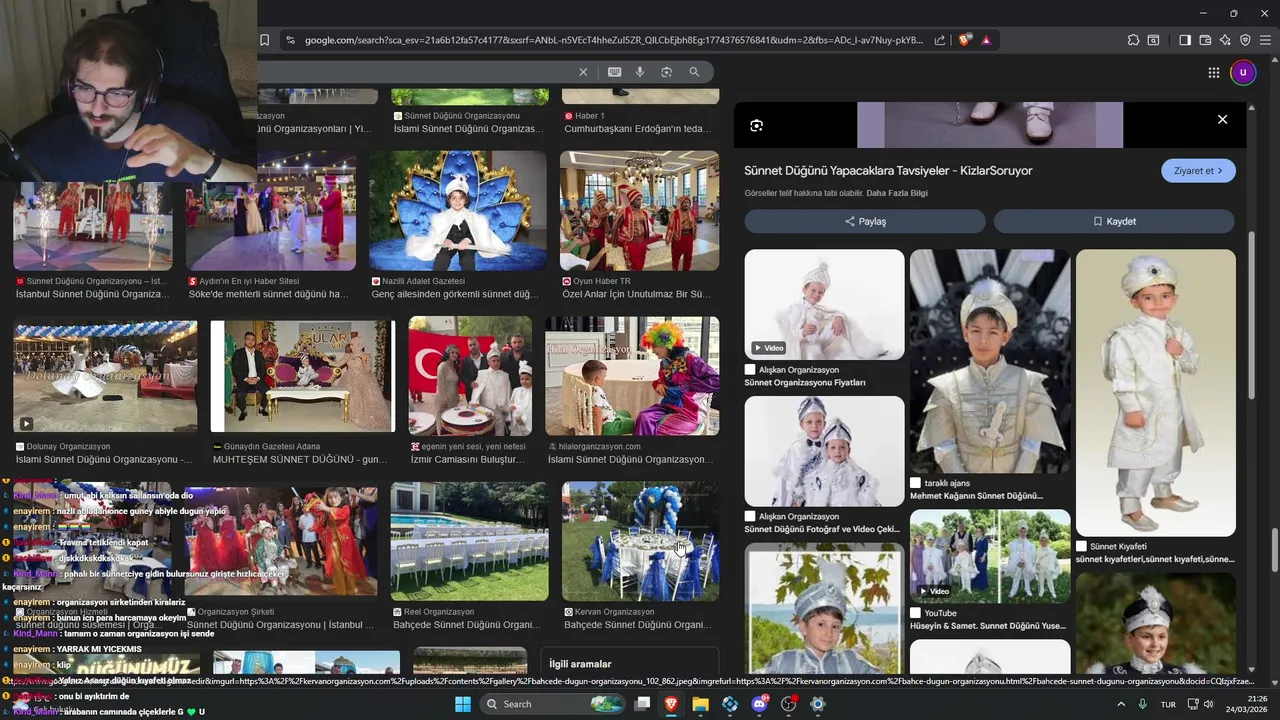
Task: Open the system tray microphone icon
Action: [x=1143, y=704]
